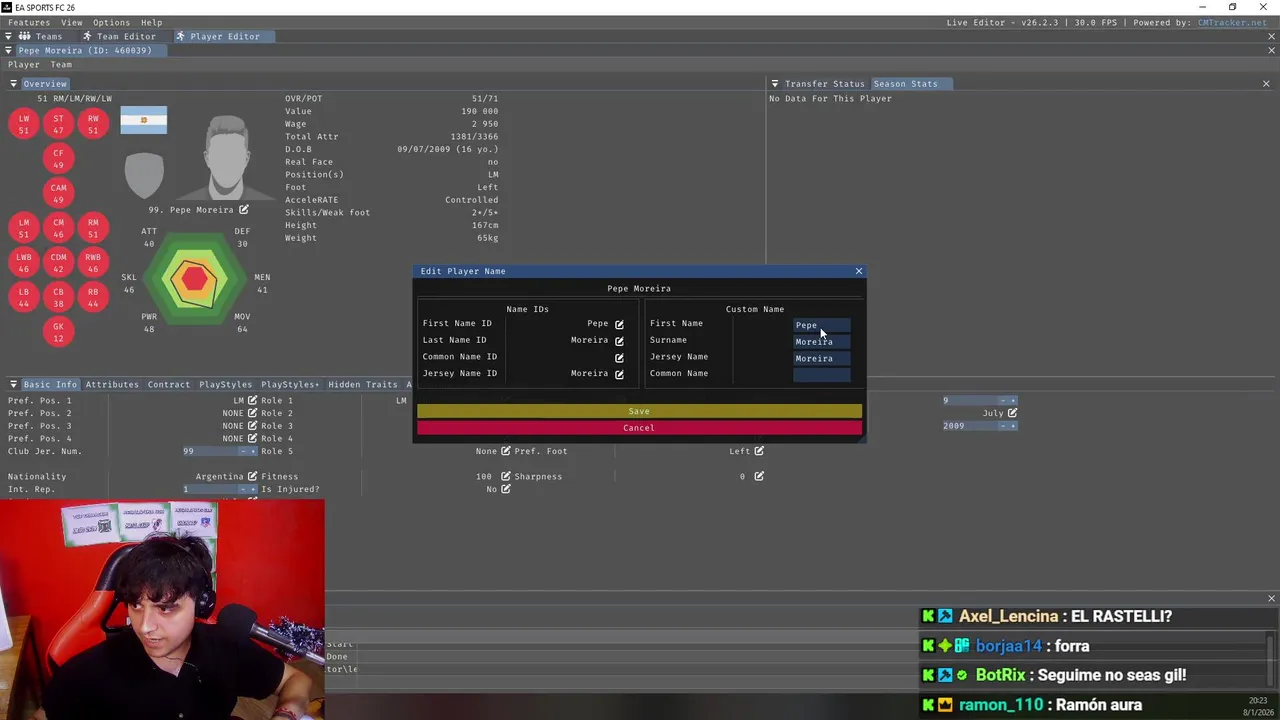The width and height of the screenshot is (1280, 720).
Task: Click the Club Jer. Num. 99 field
Action: pyautogui.click(x=210, y=452)
